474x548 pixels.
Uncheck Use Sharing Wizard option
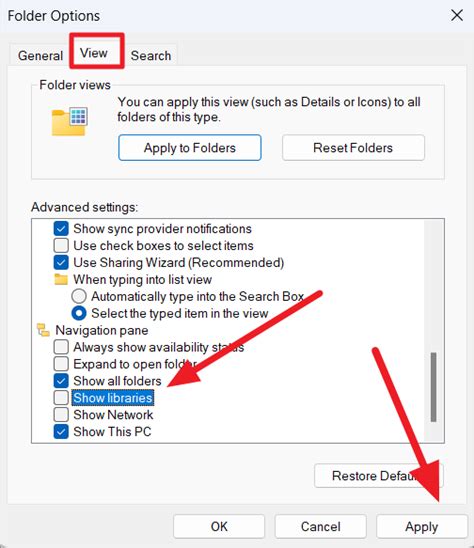tap(61, 262)
